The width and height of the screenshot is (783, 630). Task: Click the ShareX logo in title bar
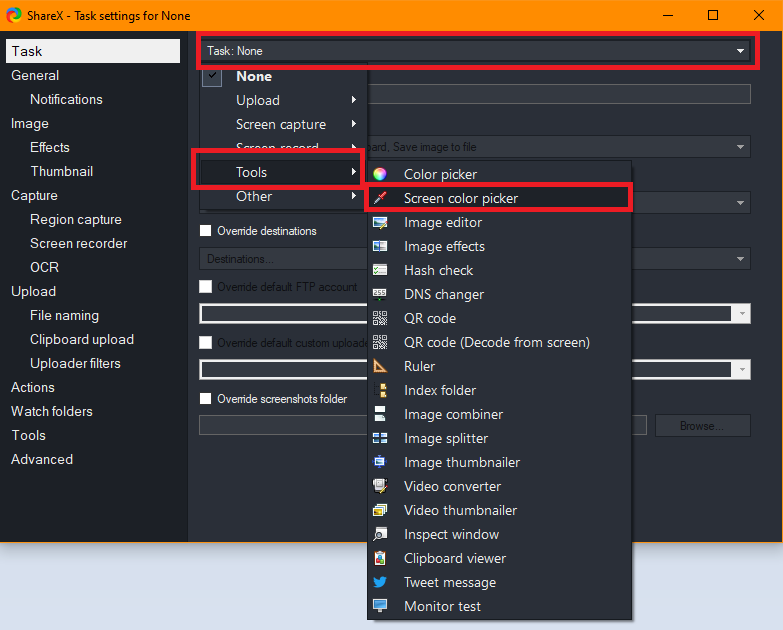click(14, 15)
